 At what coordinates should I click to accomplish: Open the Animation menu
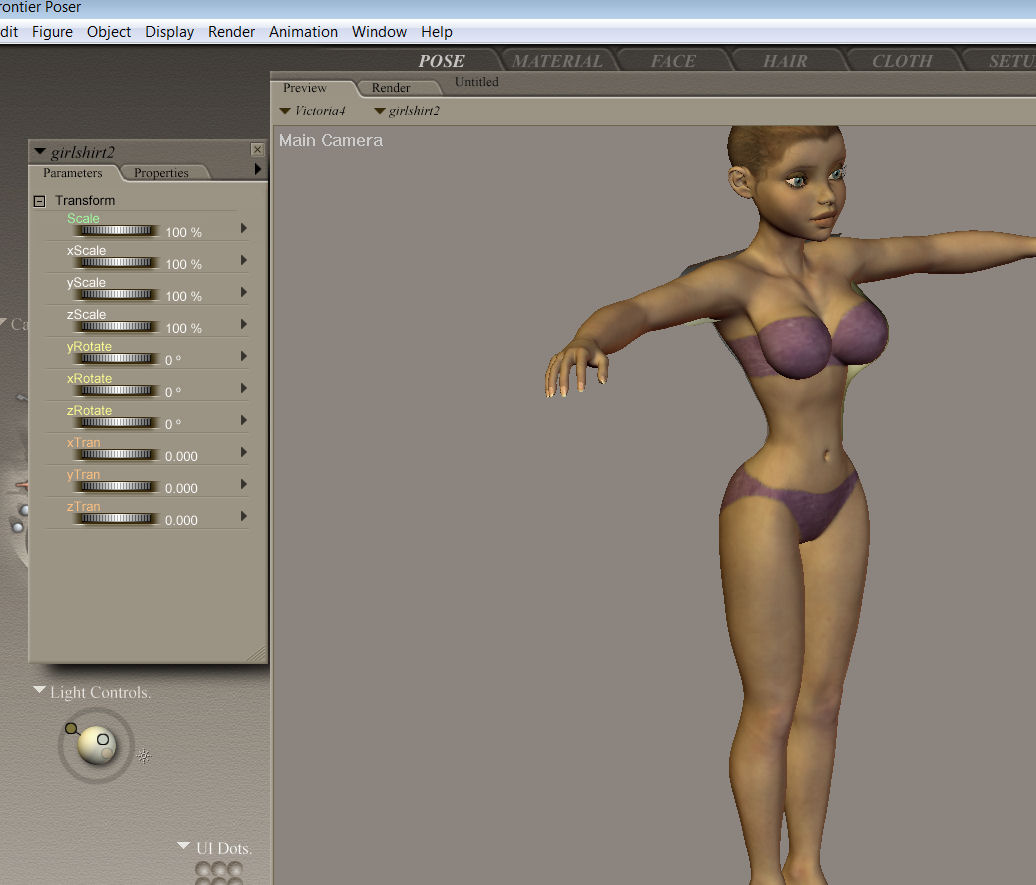[x=303, y=32]
